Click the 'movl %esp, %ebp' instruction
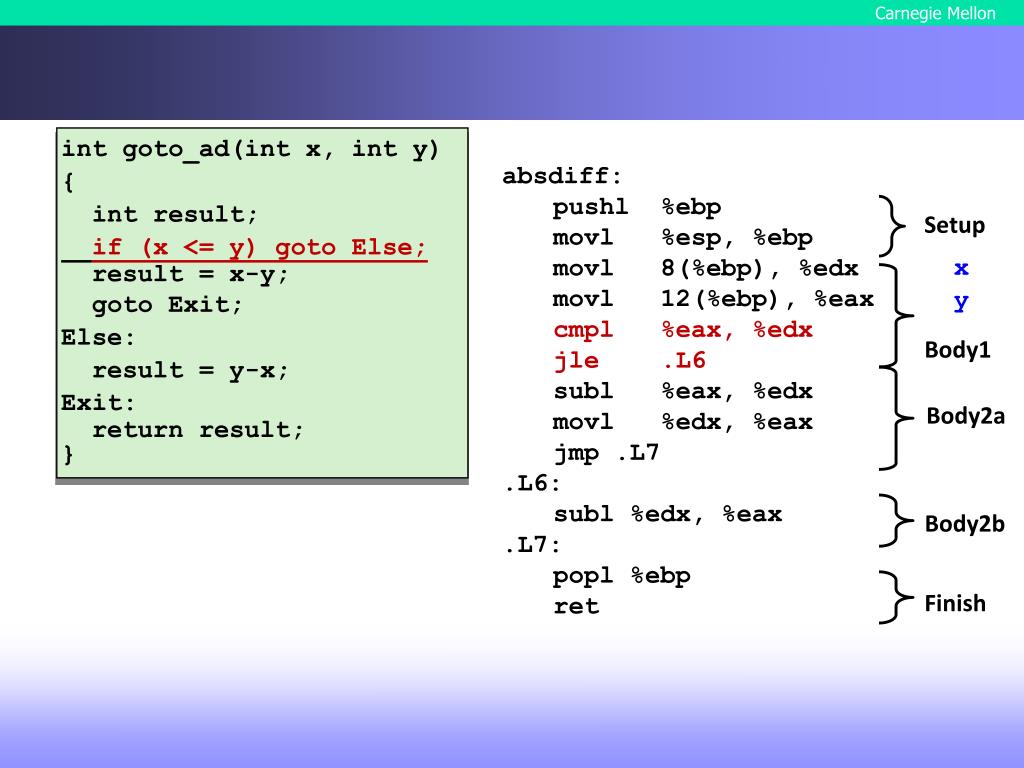The height and width of the screenshot is (768, 1024). pyautogui.click(x=682, y=238)
